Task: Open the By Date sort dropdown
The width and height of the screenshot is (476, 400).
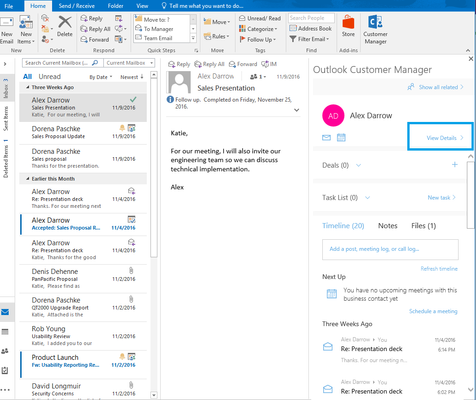Action: point(101,77)
